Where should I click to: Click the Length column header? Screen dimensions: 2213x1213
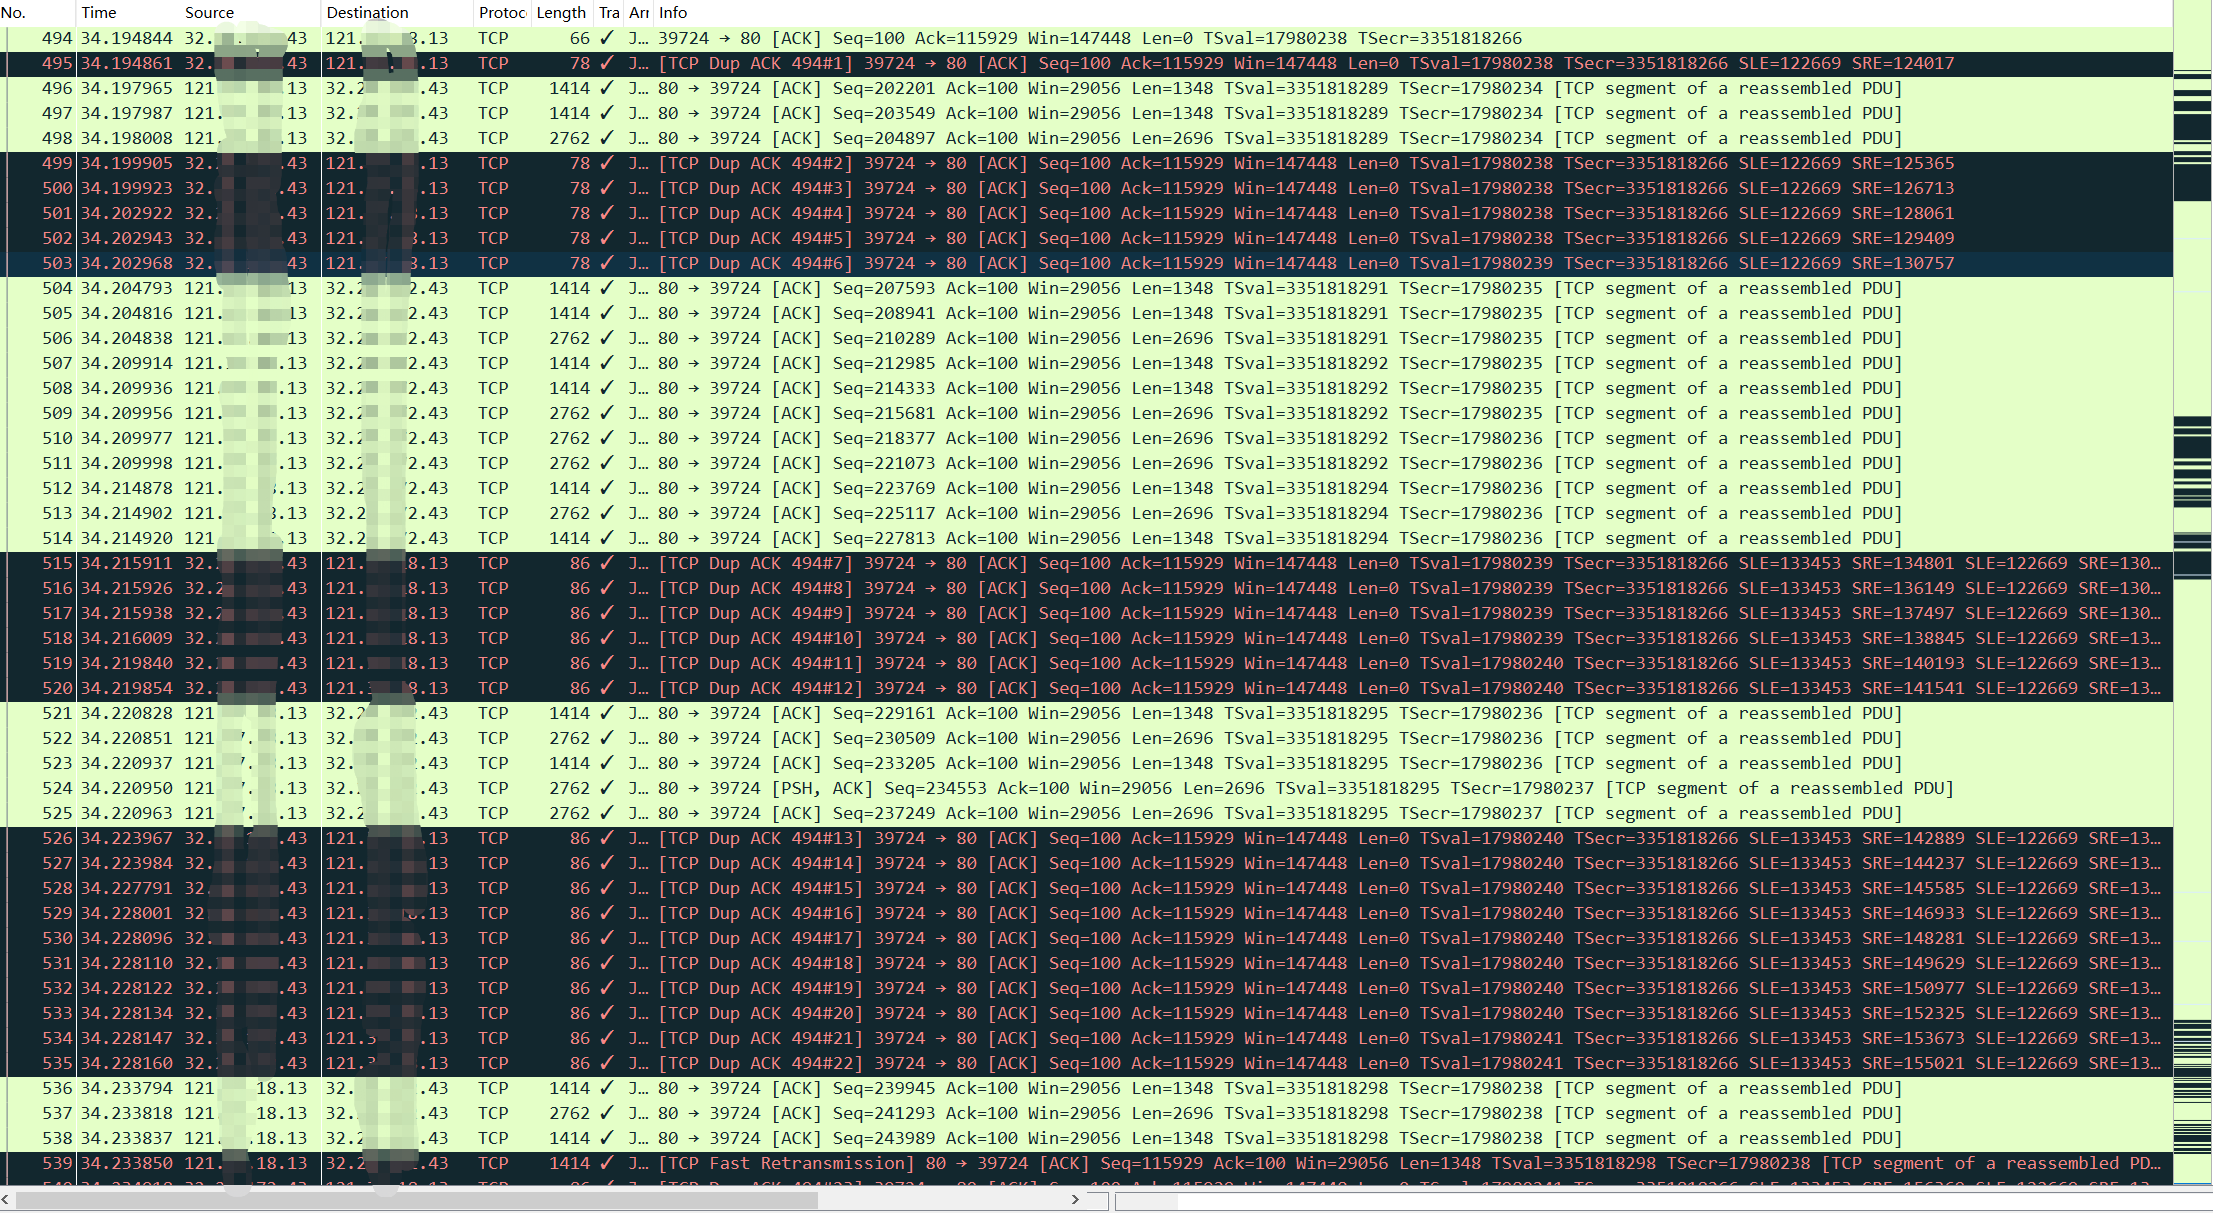point(561,12)
